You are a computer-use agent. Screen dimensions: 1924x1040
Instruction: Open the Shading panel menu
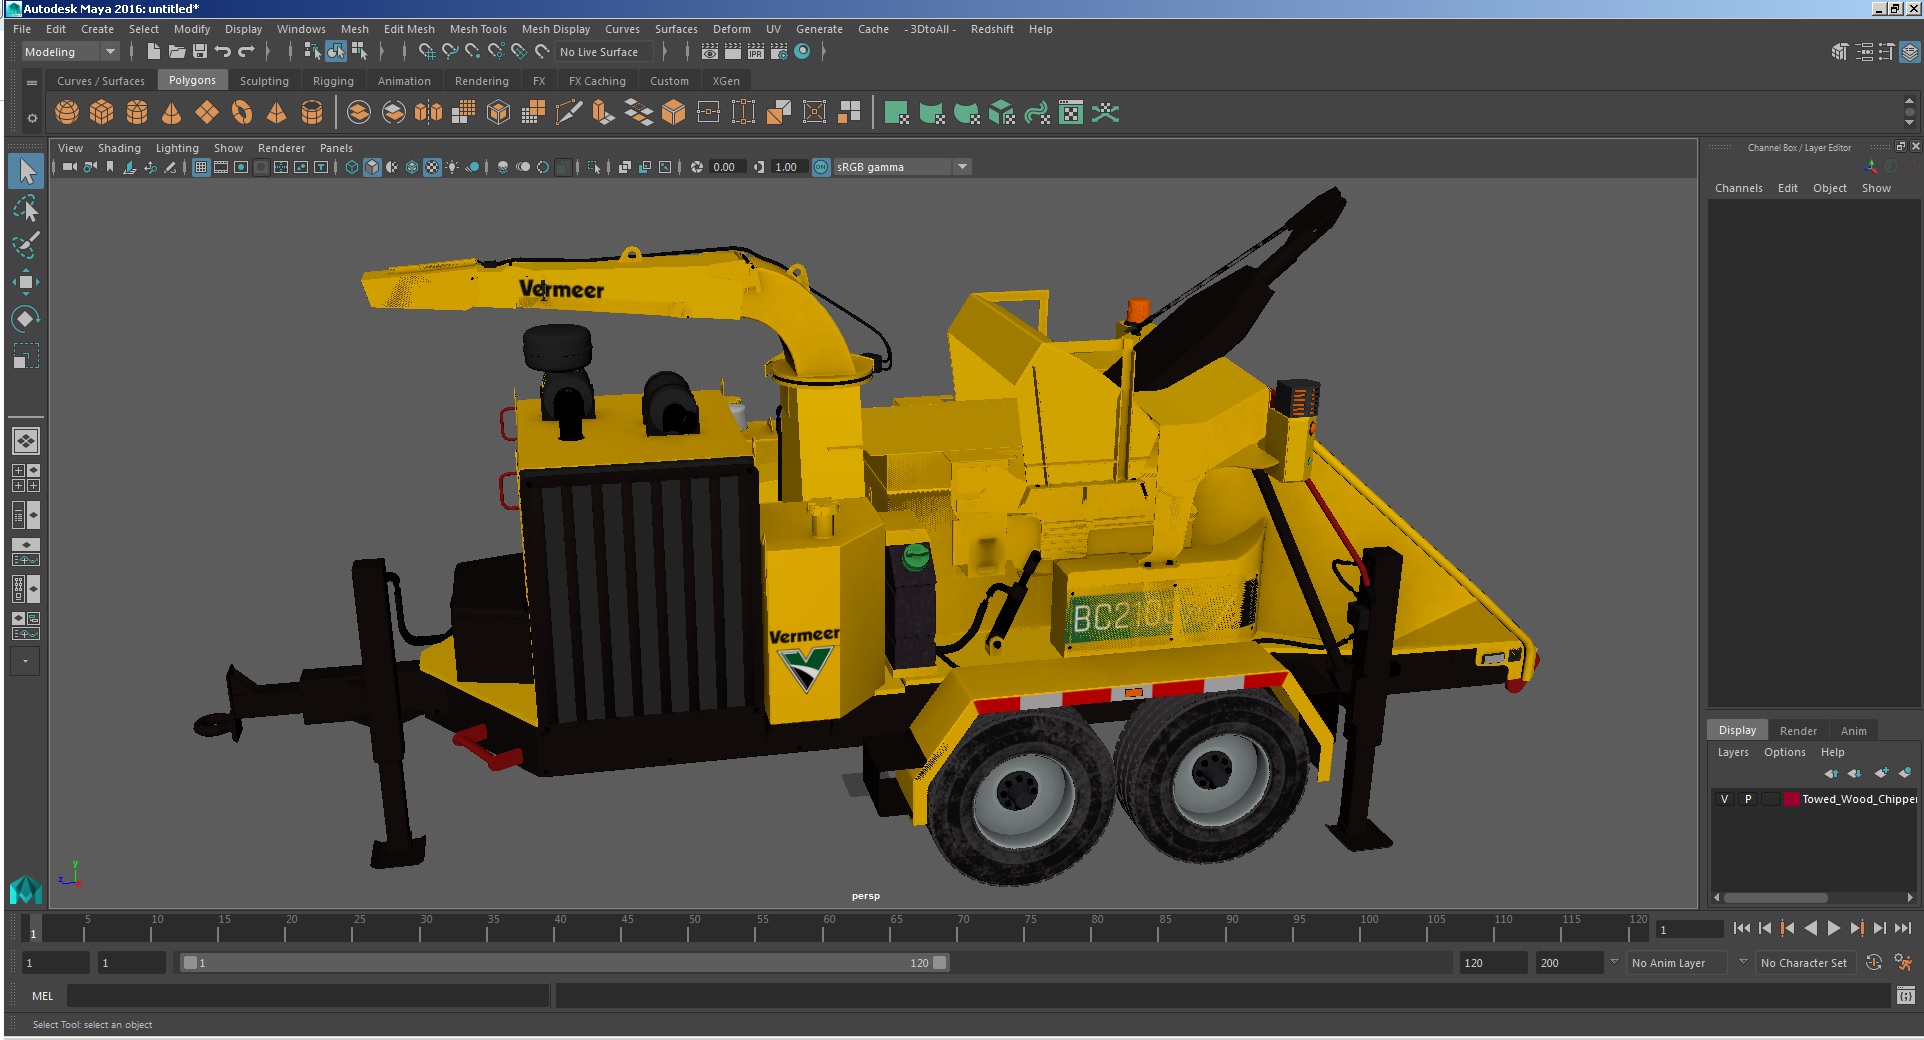[x=119, y=148]
